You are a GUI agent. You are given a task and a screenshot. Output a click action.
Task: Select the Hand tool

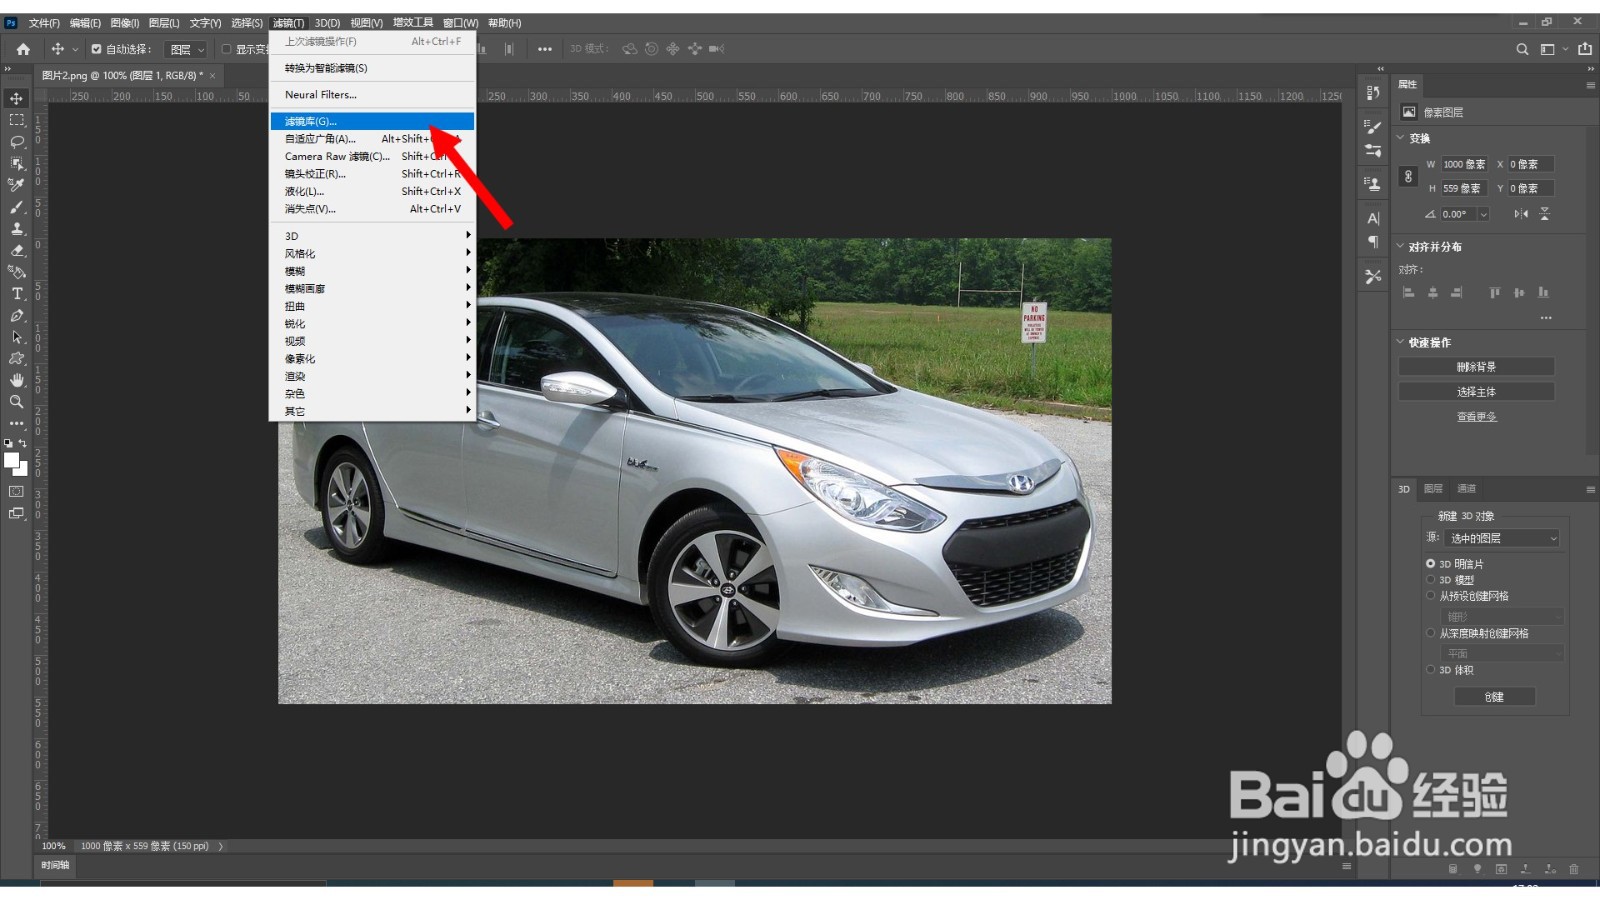pyautogui.click(x=16, y=380)
